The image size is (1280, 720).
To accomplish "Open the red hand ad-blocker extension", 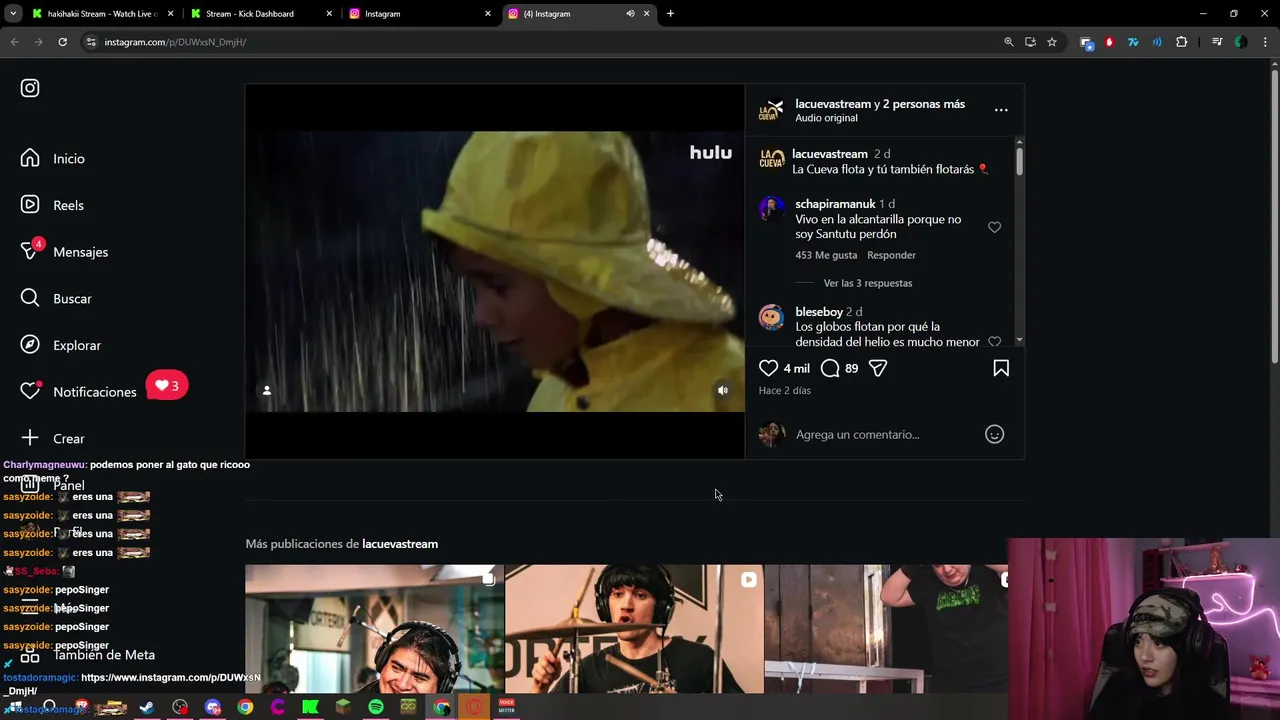I will [1109, 42].
